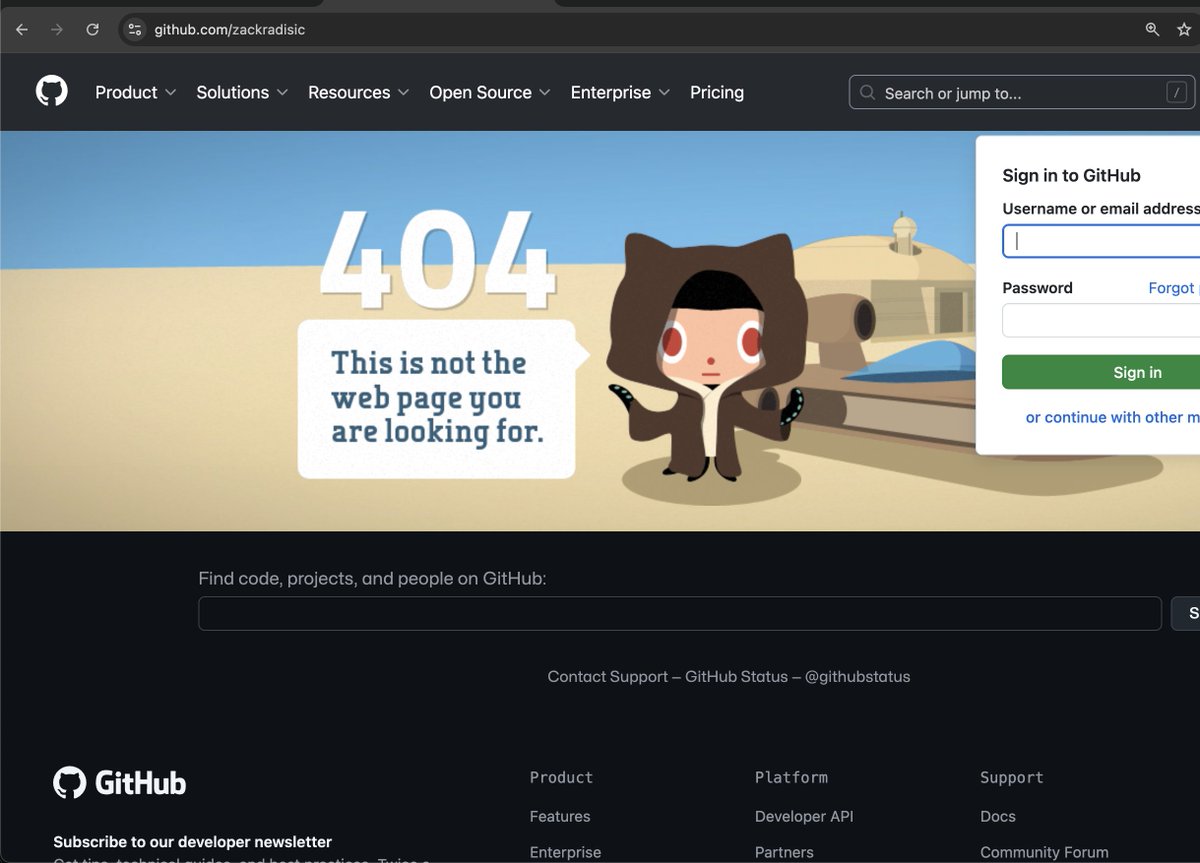
Task: Open the Features footer link
Action: coord(560,816)
